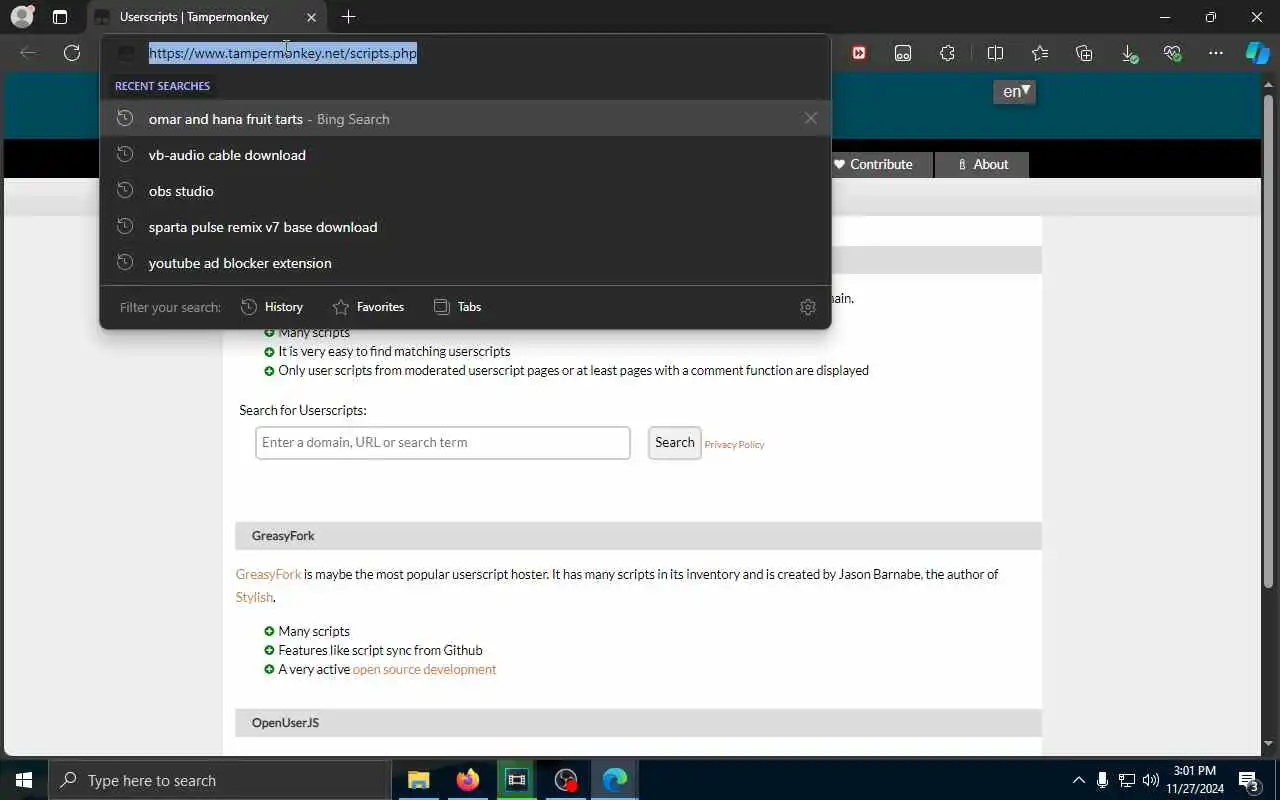Open the Favorites star list
The height and width of the screenshot is (800, 1280).
(x=1040, y=53)
